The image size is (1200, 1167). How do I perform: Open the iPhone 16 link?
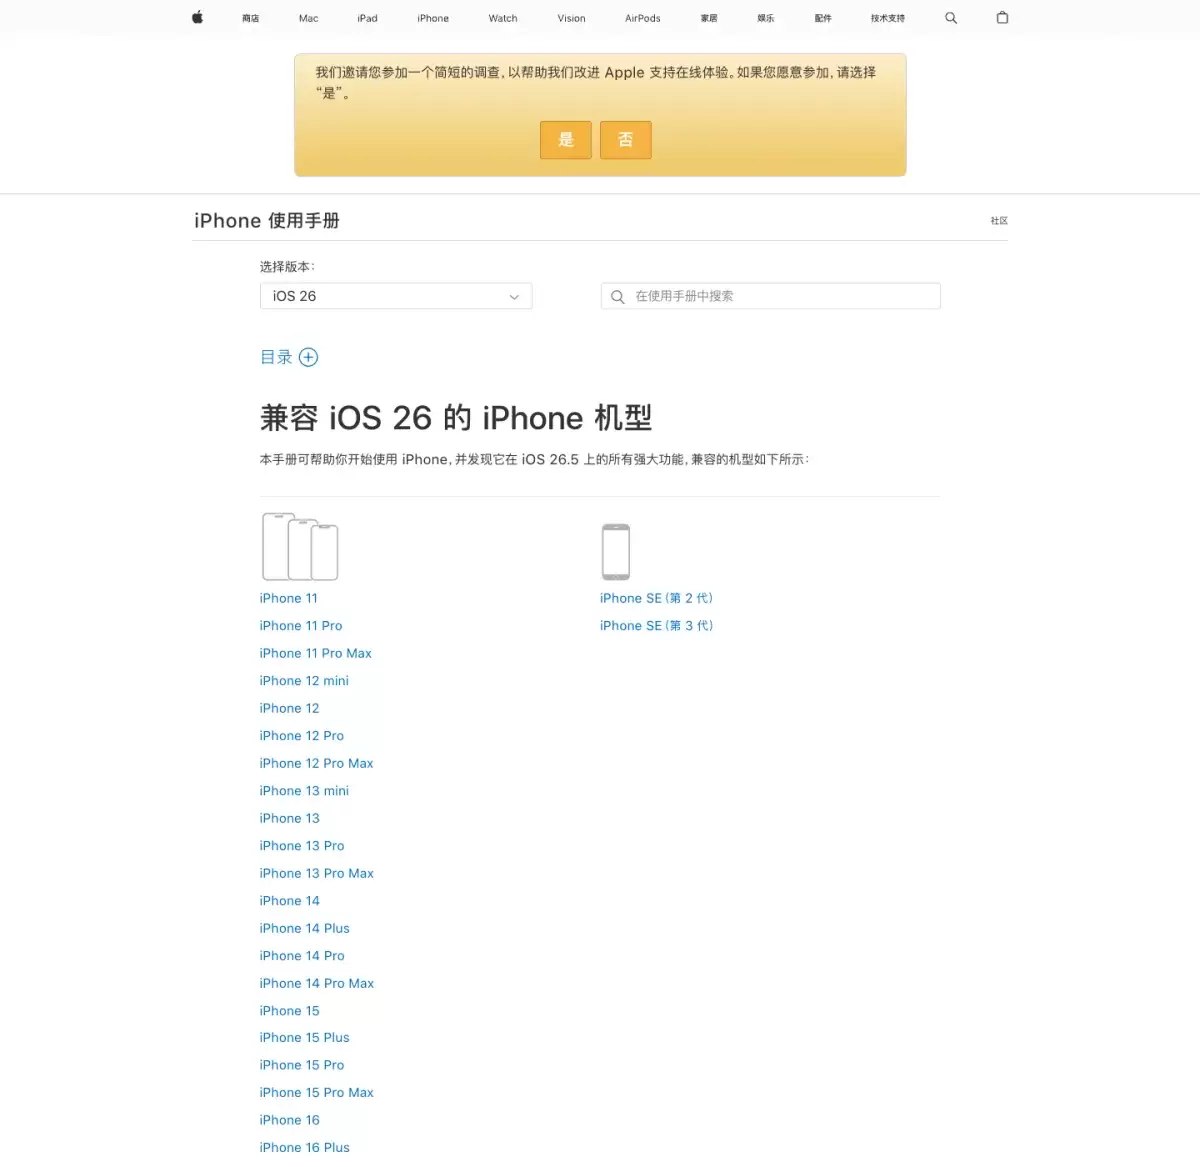(290, 1120)
